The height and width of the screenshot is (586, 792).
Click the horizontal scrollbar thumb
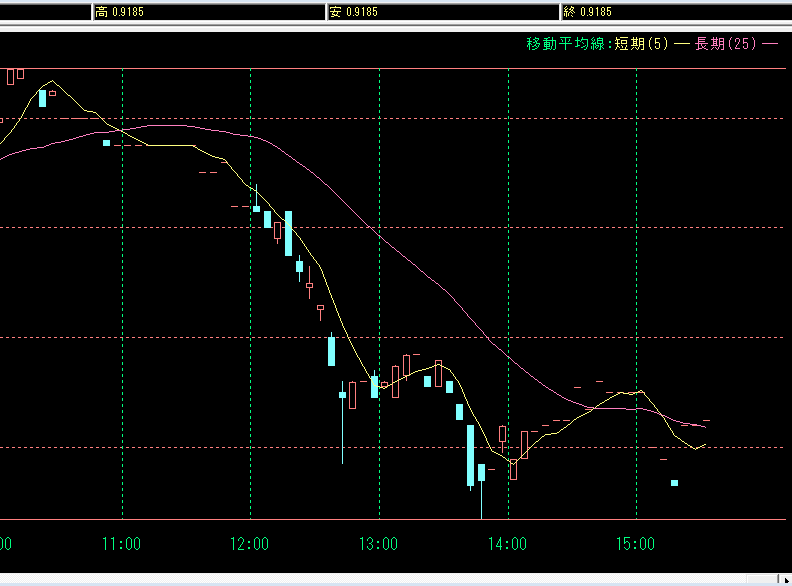763,580
